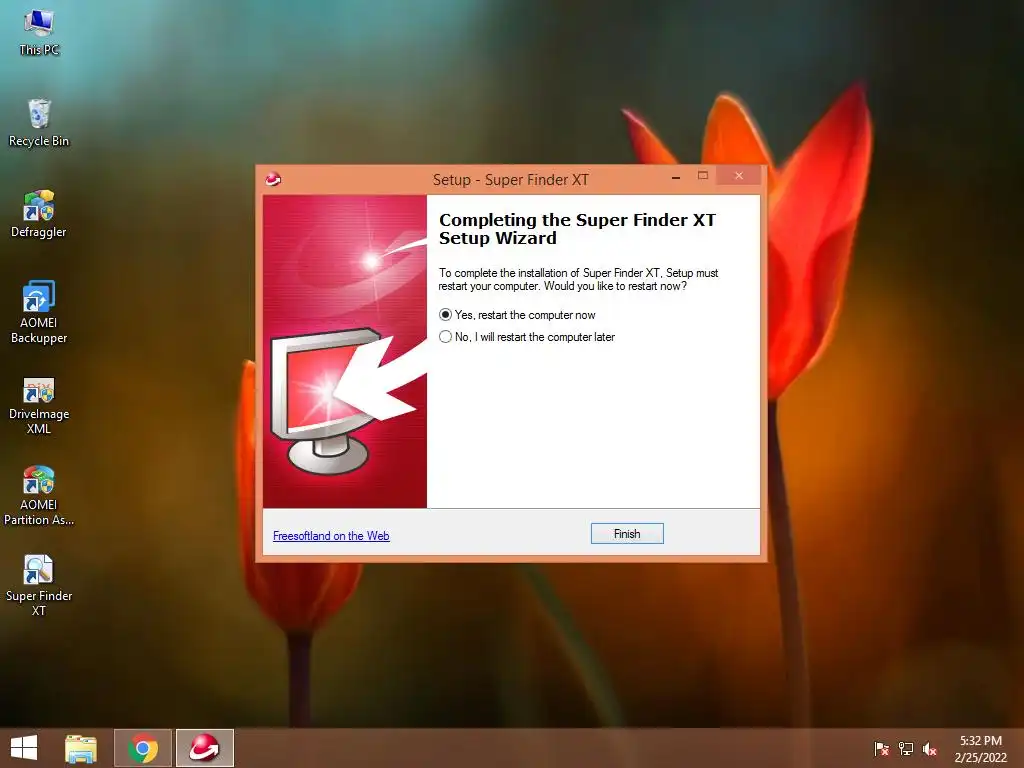
Task: Launch Super Finder XT desktop shortcut
Action: click(x=39, y=585)
